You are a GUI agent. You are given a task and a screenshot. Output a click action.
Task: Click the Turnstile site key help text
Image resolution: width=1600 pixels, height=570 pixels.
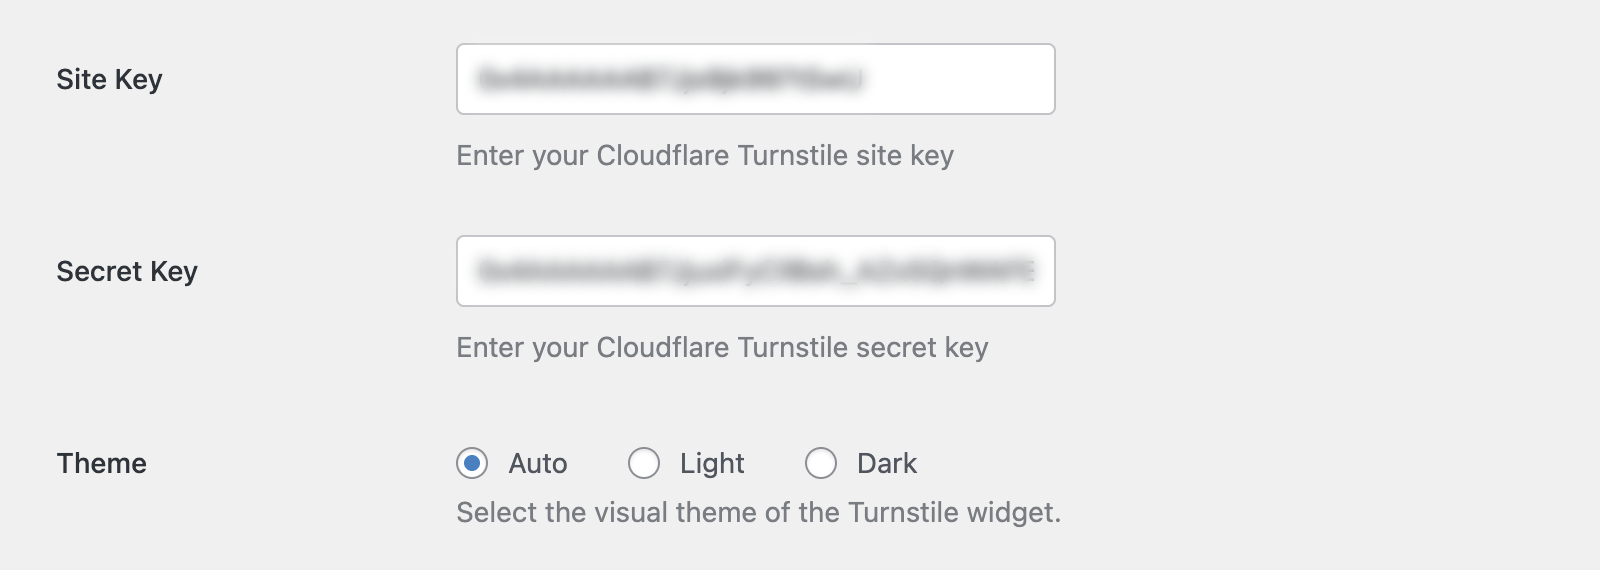pyautogui.click(x=705, y=156)
